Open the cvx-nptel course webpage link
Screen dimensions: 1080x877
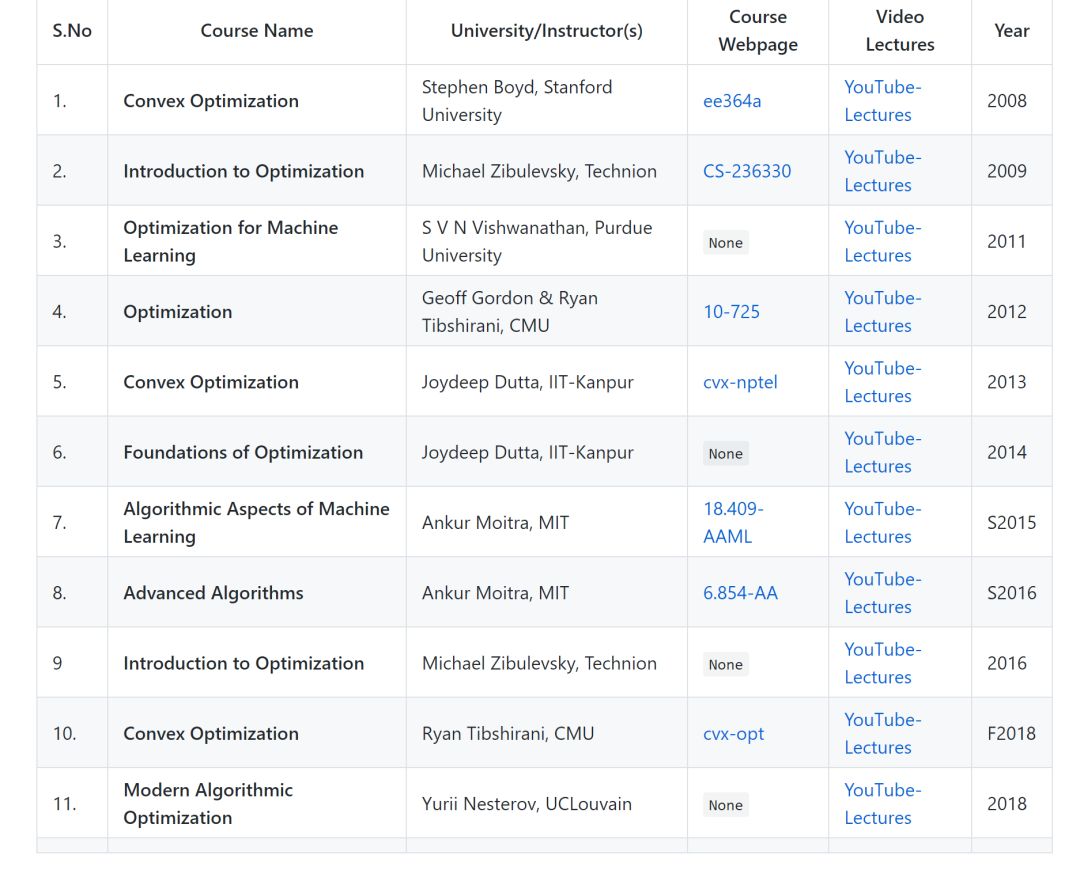coord(740,382)
